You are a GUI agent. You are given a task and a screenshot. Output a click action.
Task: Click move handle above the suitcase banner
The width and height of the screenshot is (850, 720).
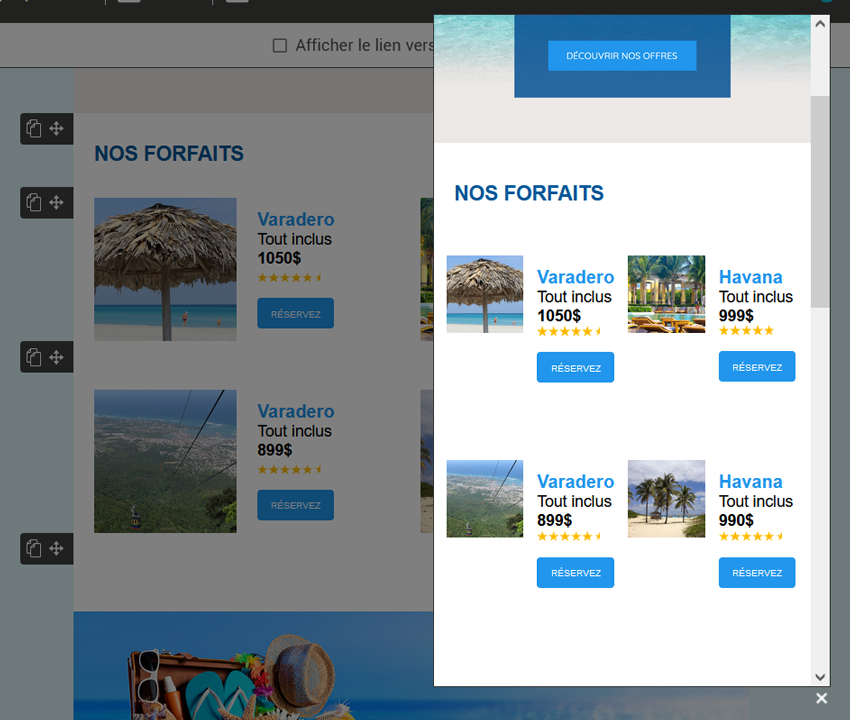(57, 548)
